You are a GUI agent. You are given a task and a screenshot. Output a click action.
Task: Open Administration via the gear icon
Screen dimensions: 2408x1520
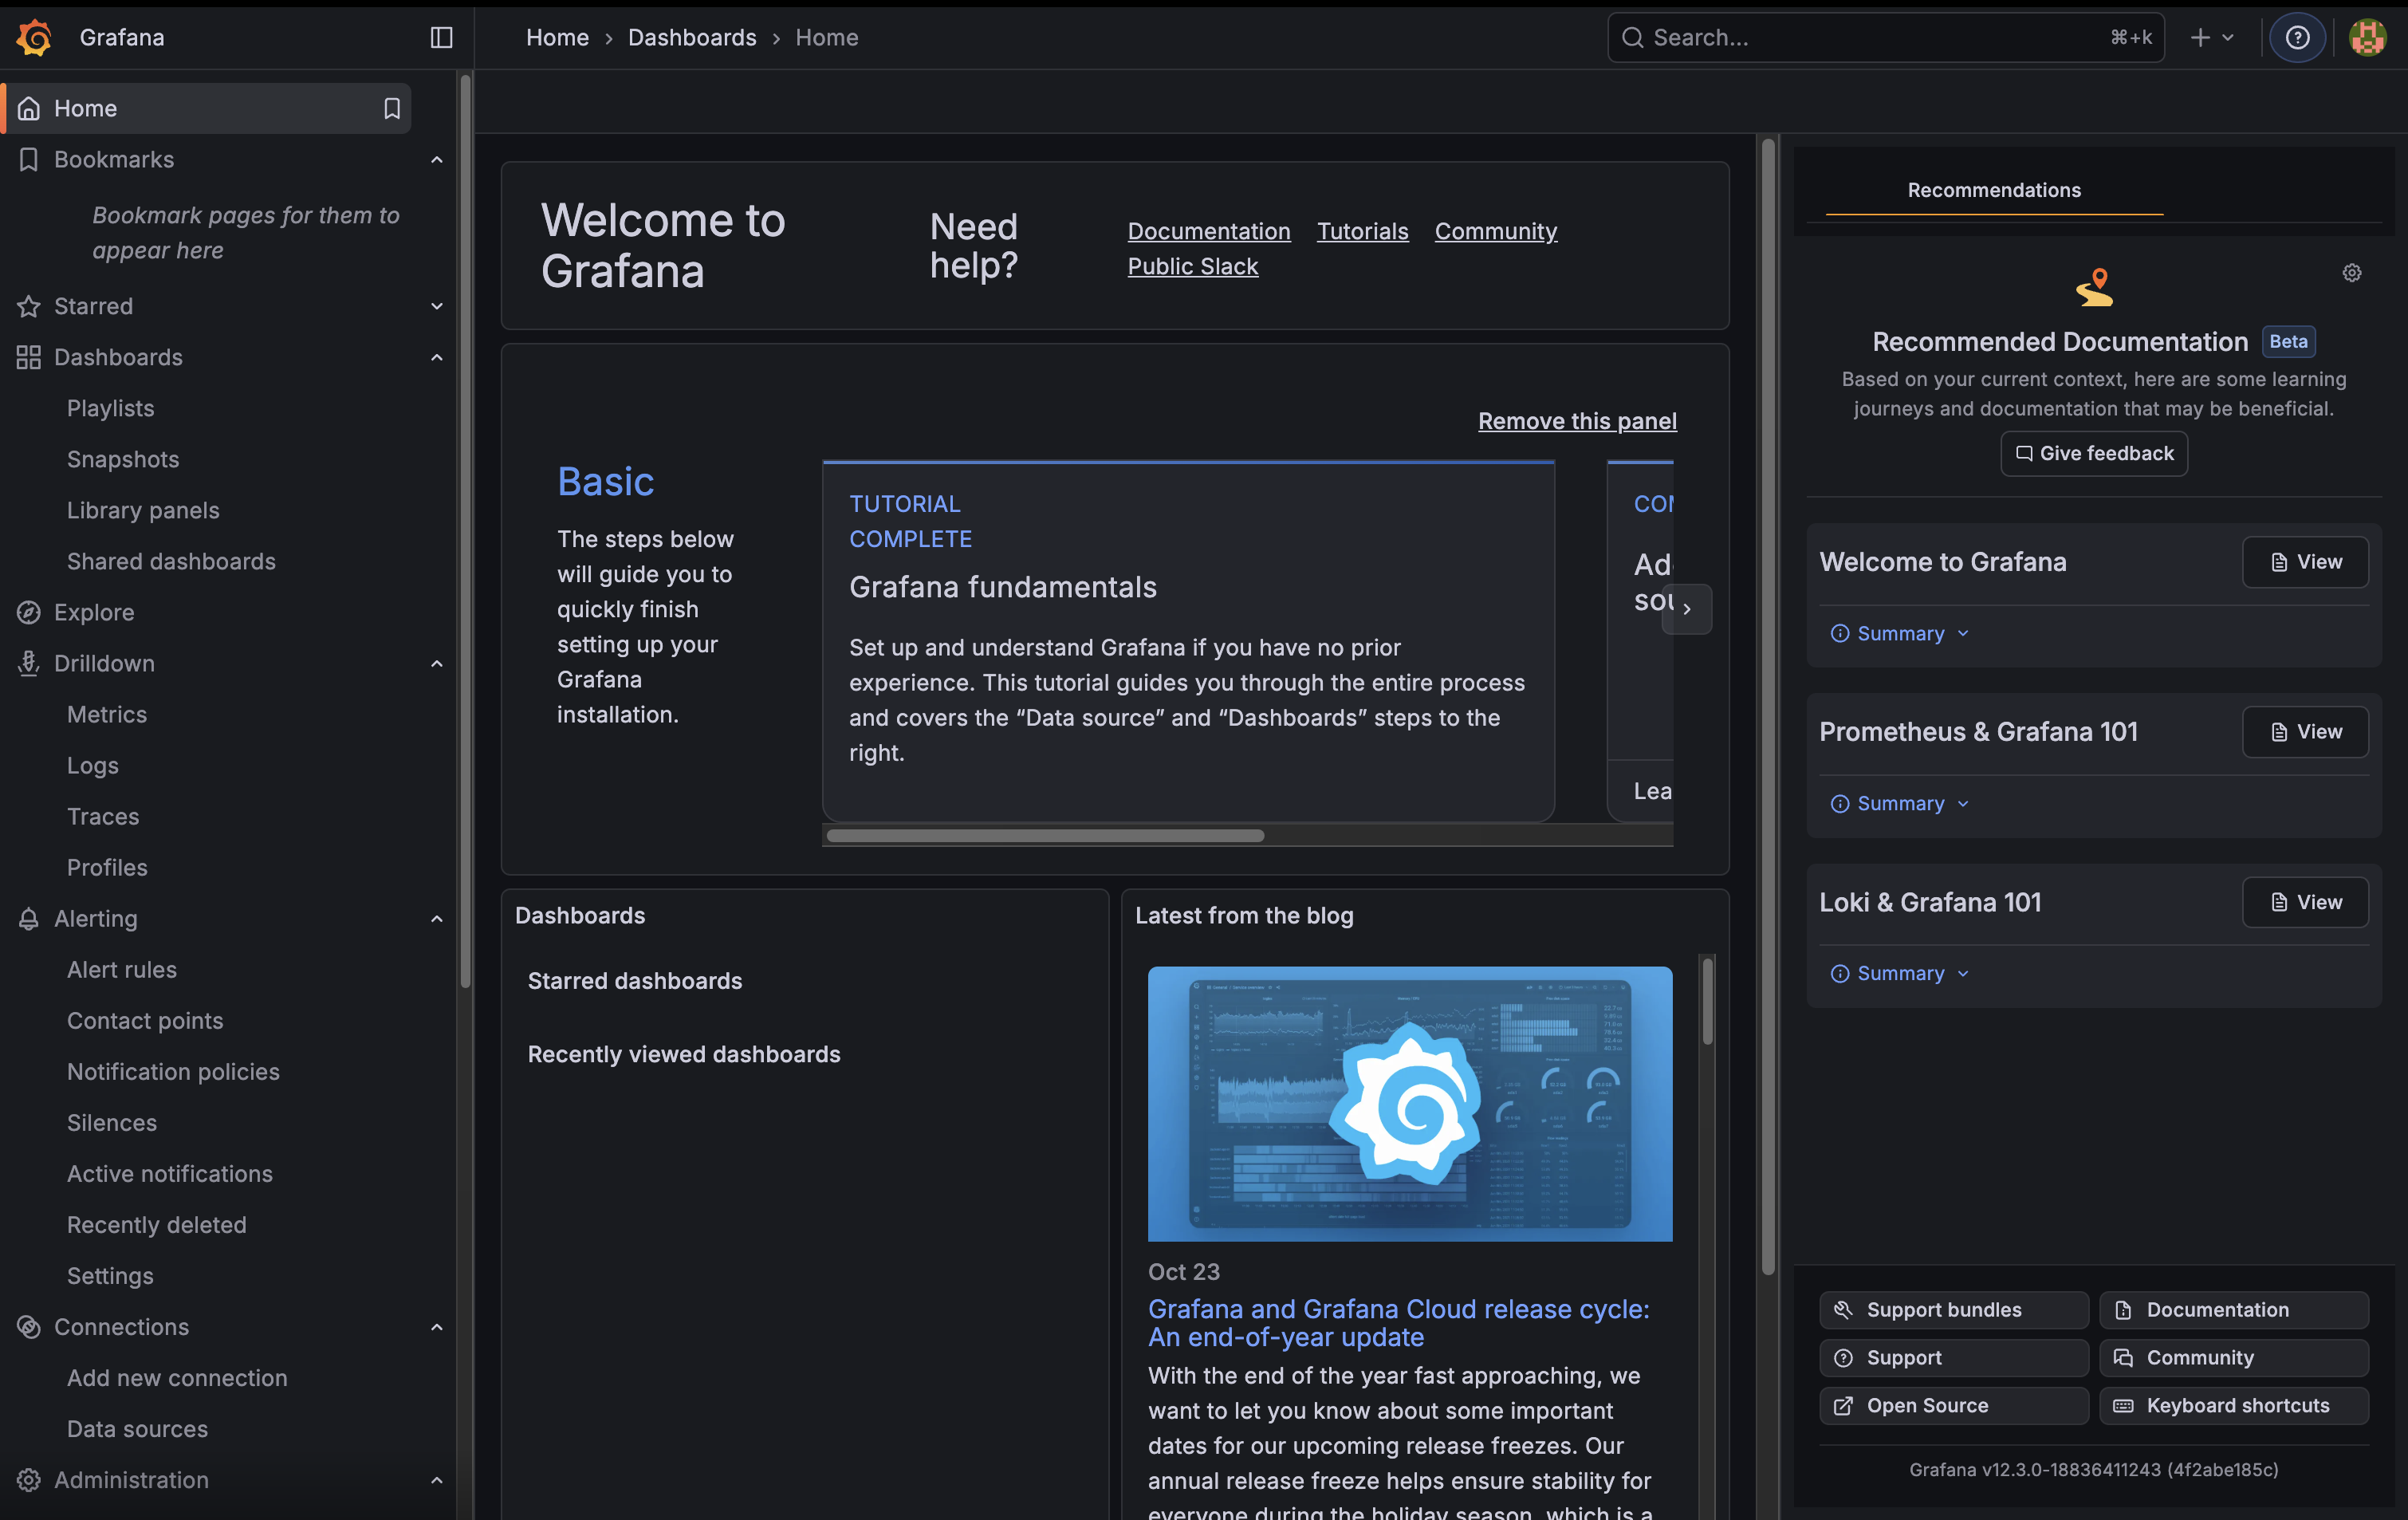pos(29,1480)
